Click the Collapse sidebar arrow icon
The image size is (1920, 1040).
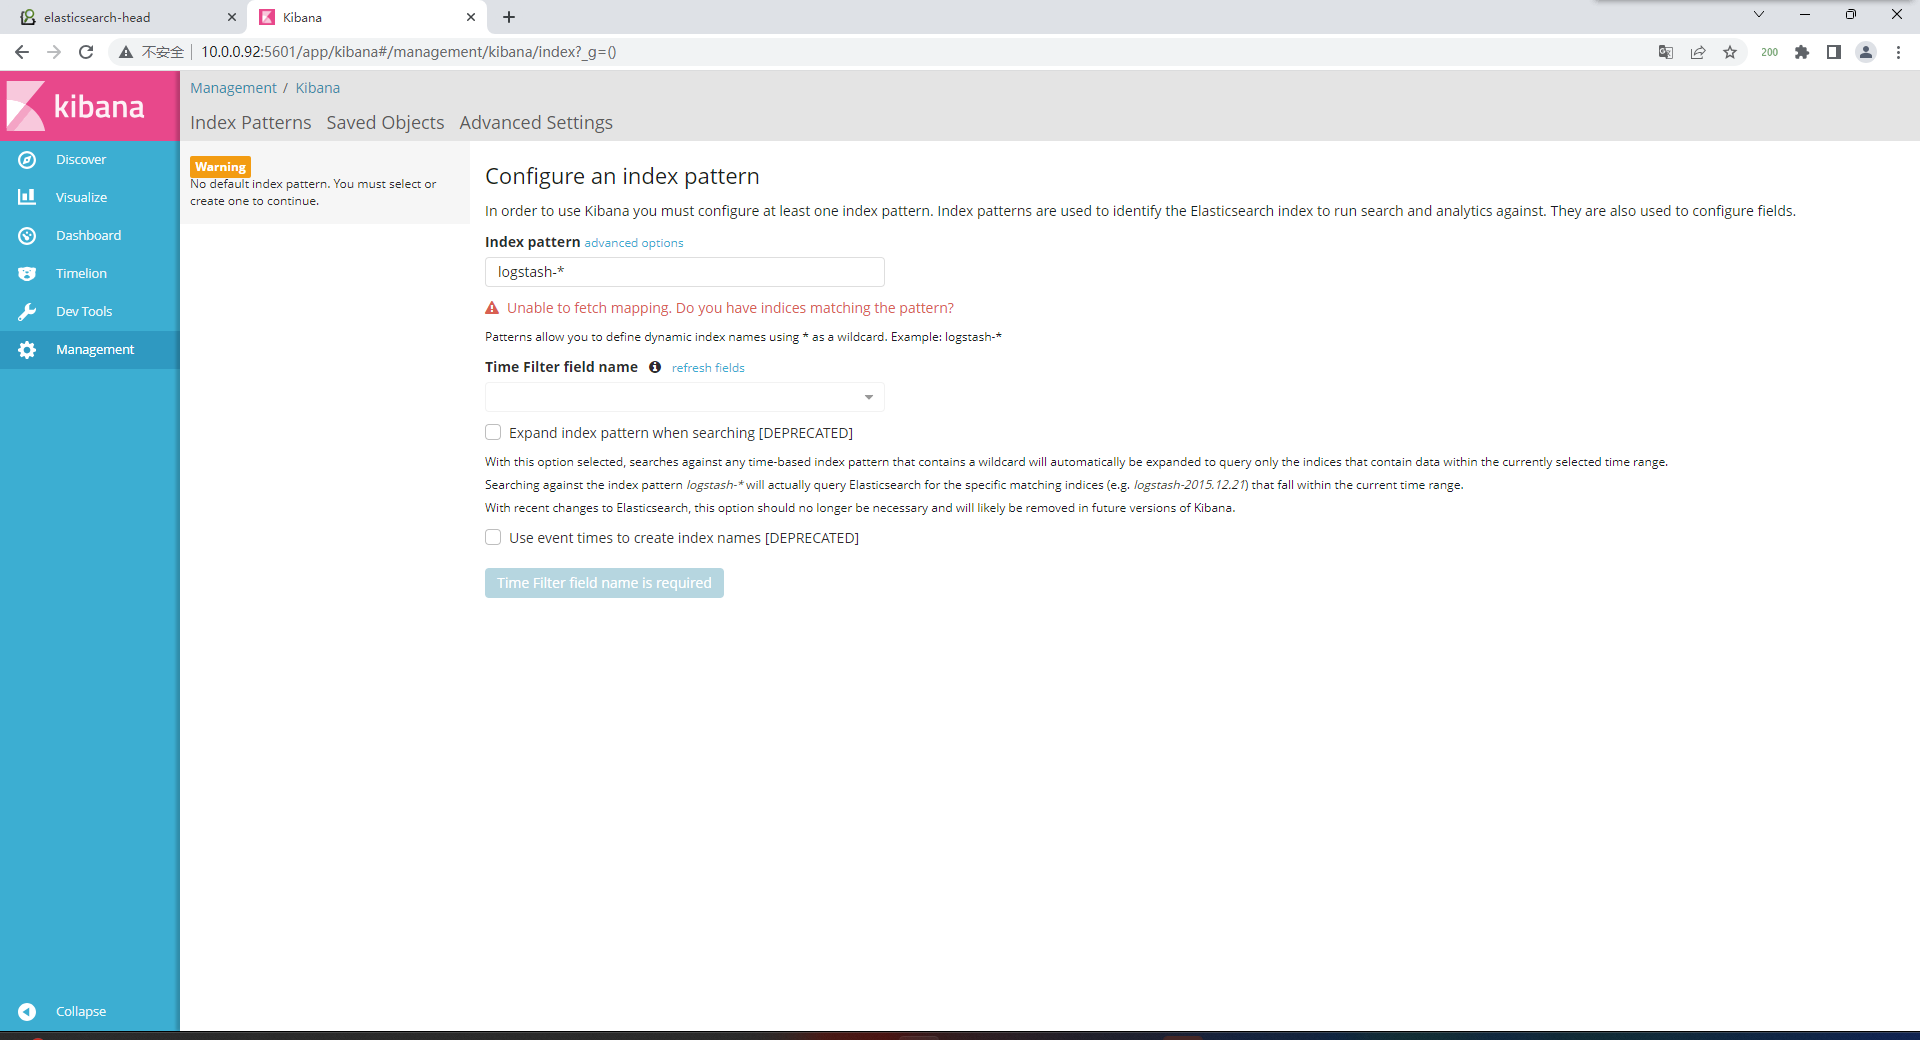(27, 1012)
